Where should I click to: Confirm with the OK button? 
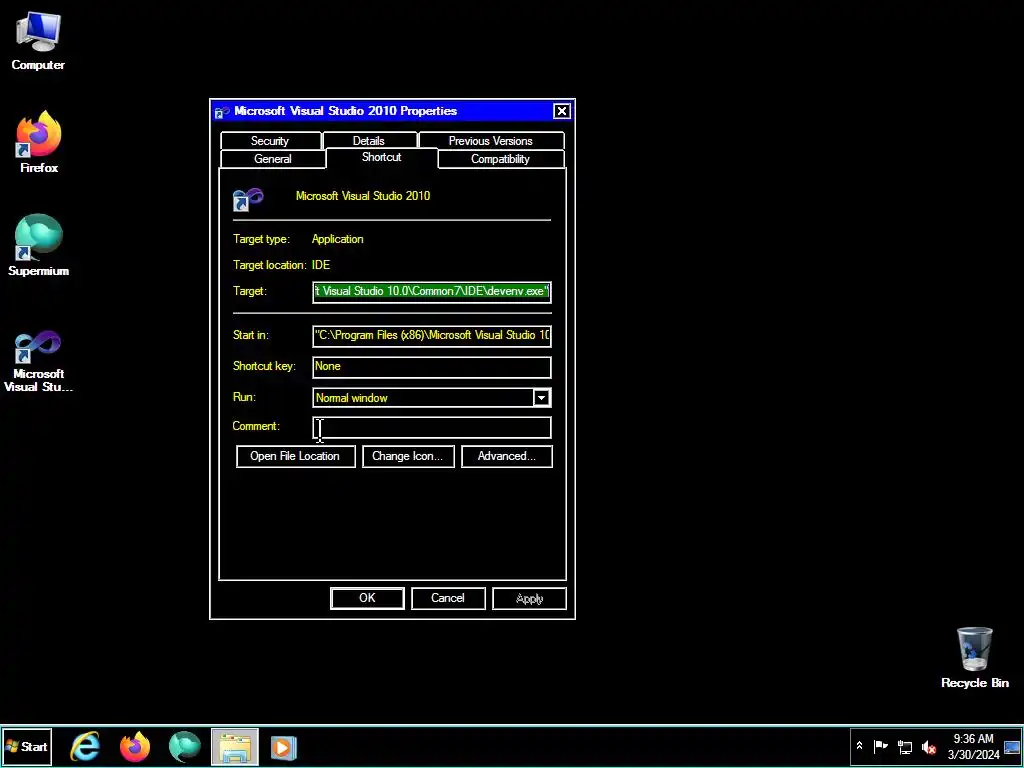click(367, 598)
